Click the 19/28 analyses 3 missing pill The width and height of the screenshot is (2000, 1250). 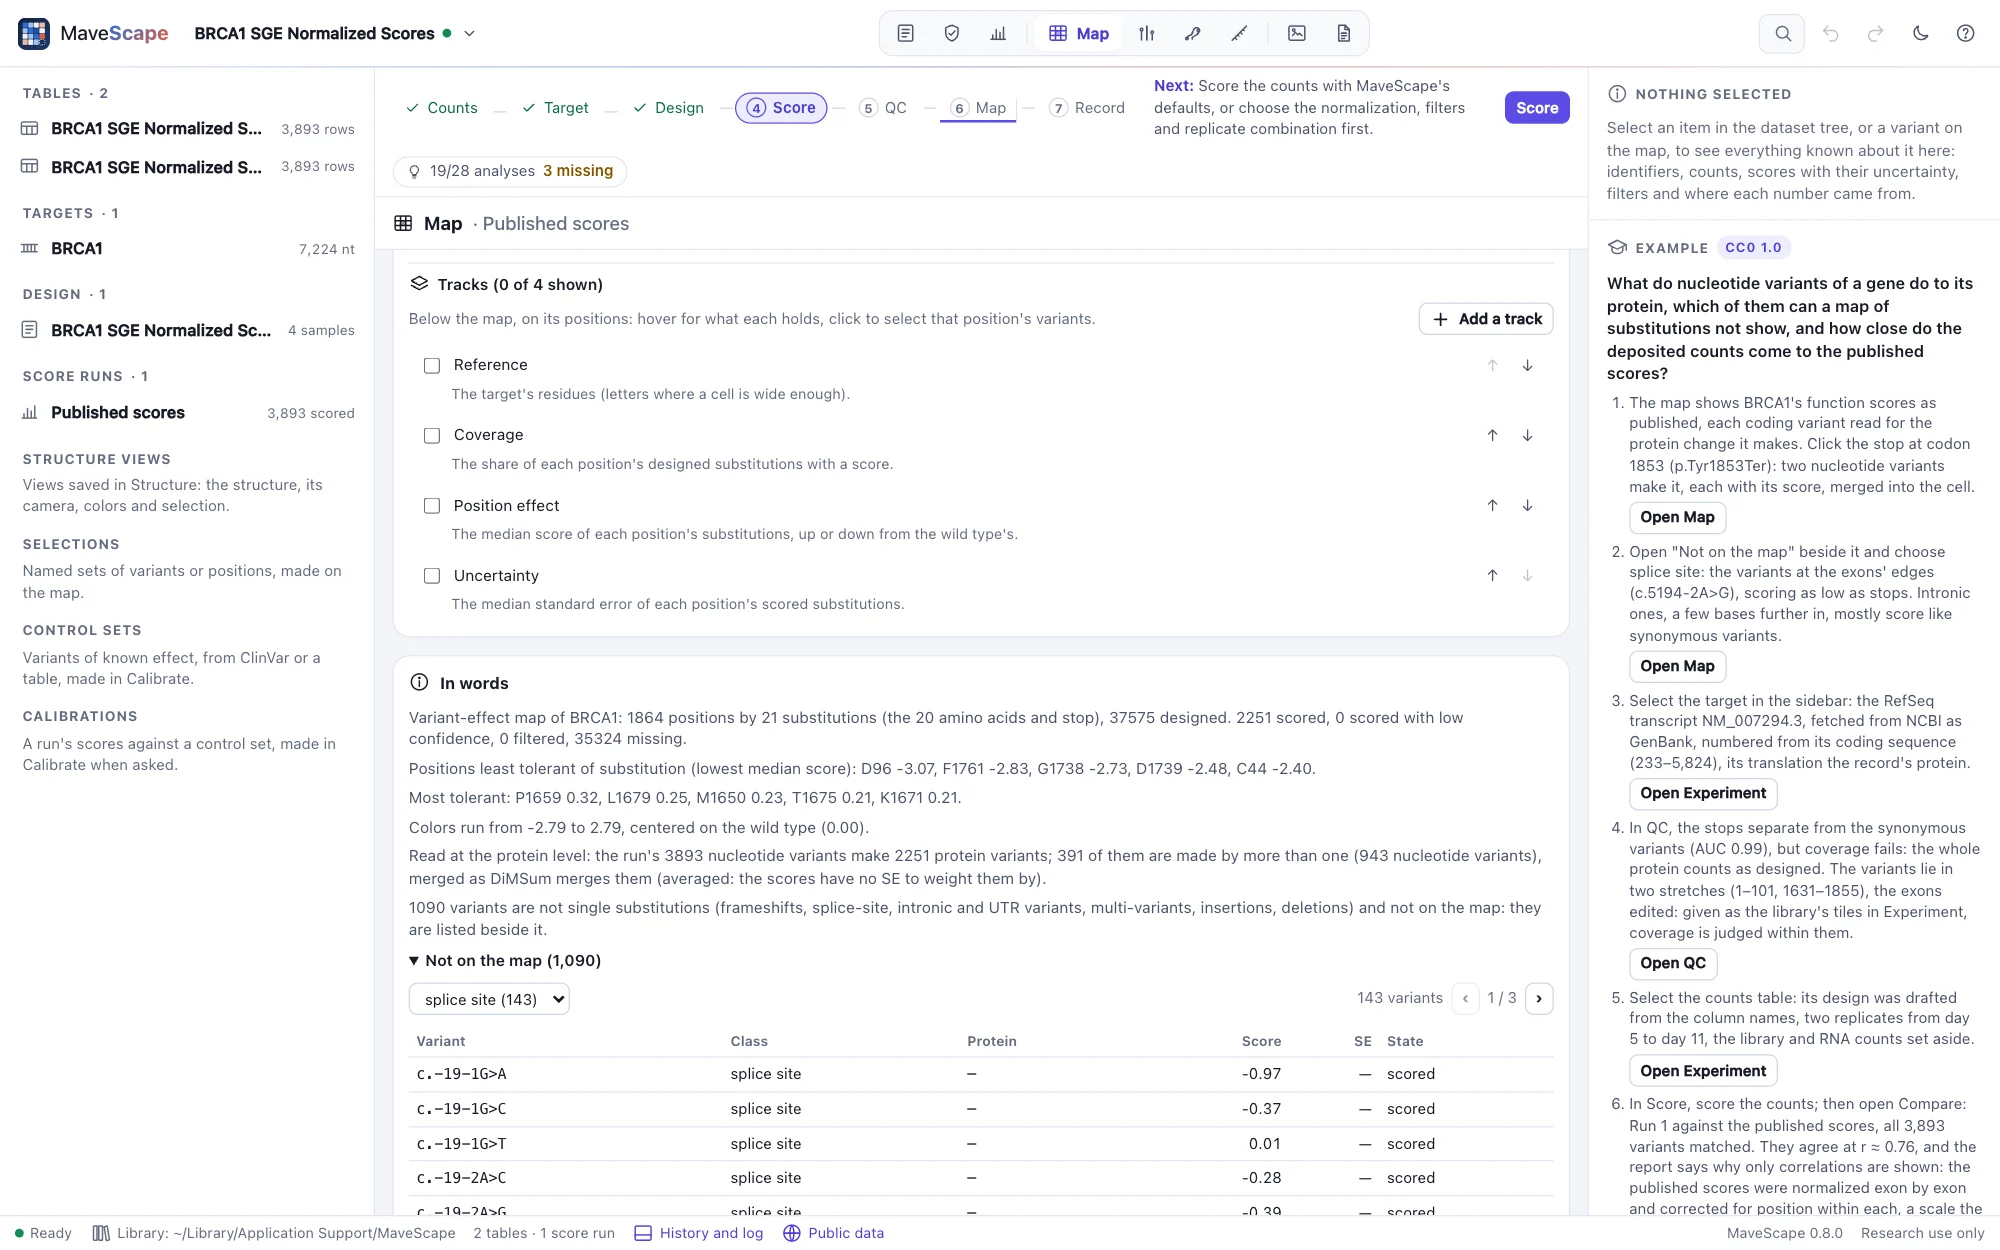pos(510,171)
